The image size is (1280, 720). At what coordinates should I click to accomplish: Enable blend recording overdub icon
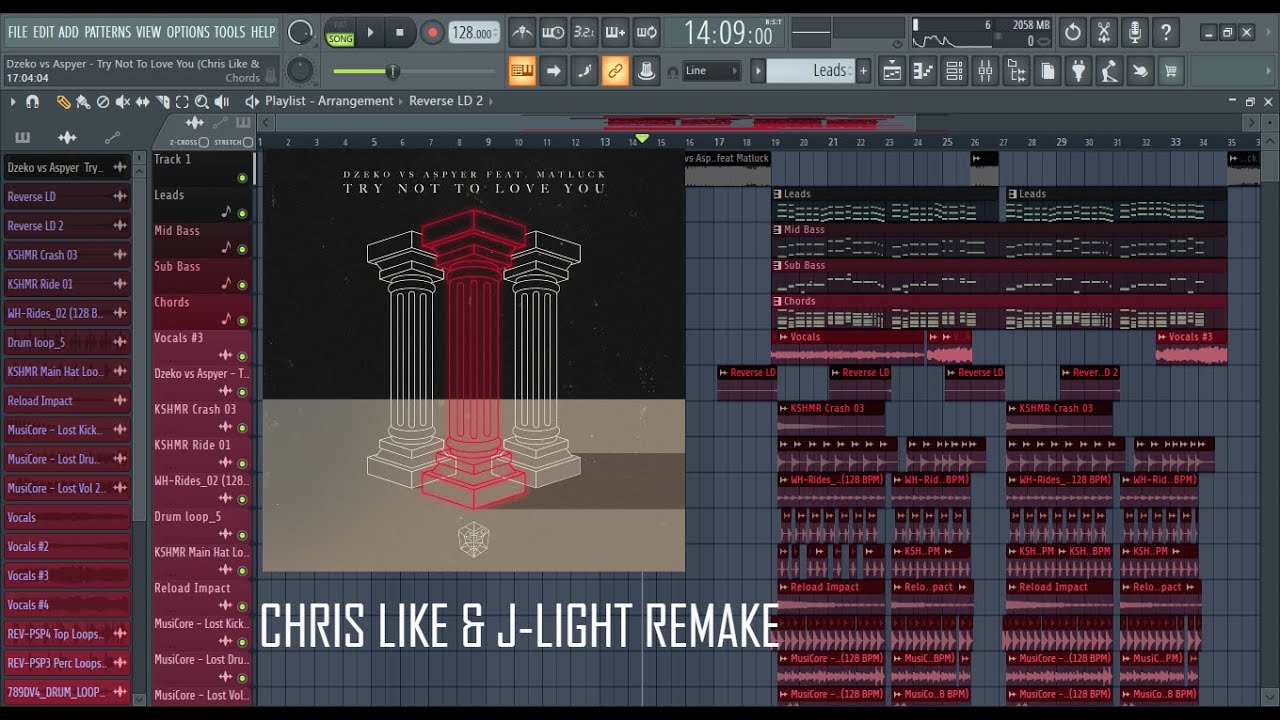615,33
